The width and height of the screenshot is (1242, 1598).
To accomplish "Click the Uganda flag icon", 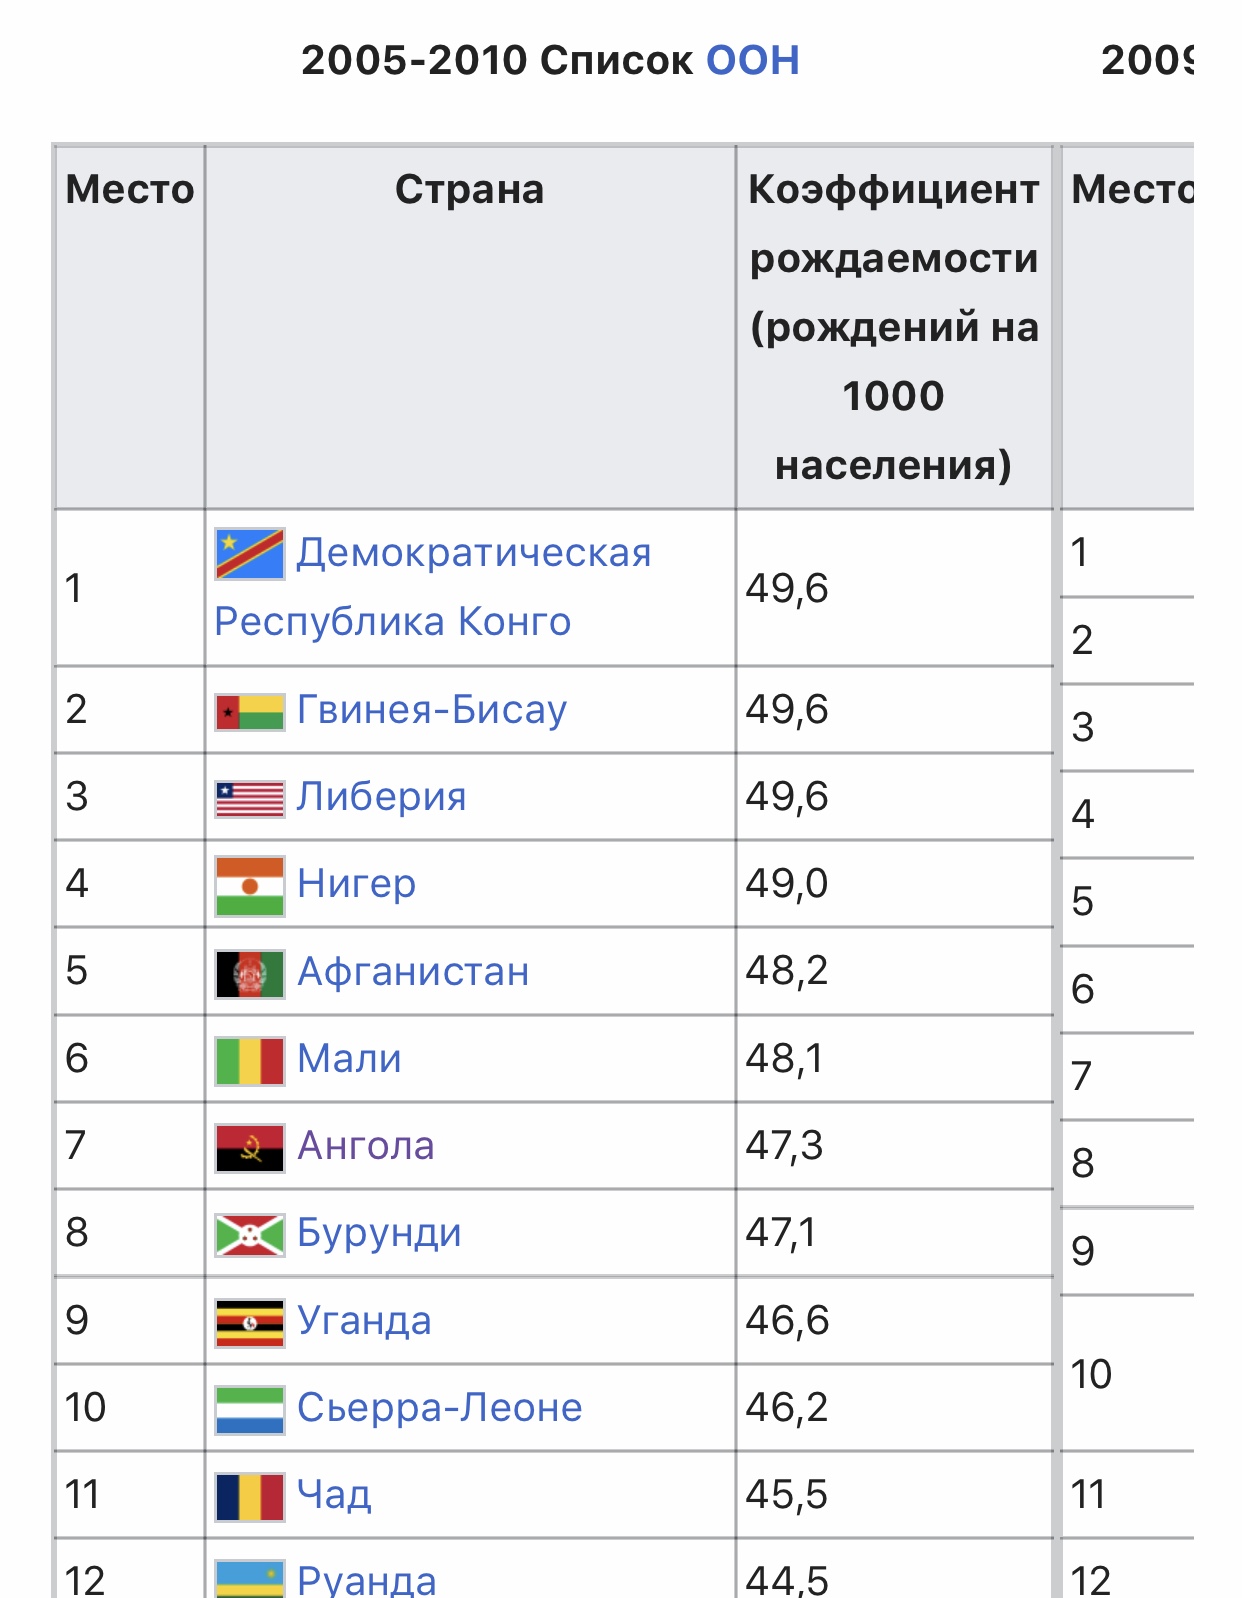I will (250, 1322).
